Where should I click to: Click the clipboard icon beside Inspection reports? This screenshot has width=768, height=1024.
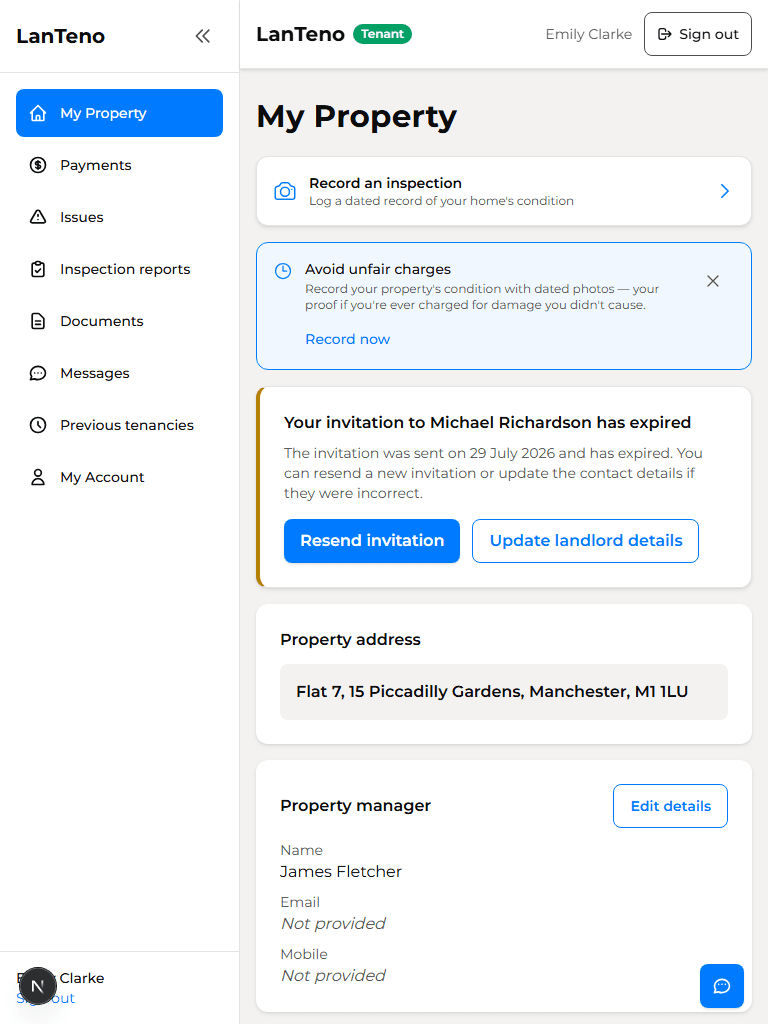pyautogui.click(x=38, y=269)
